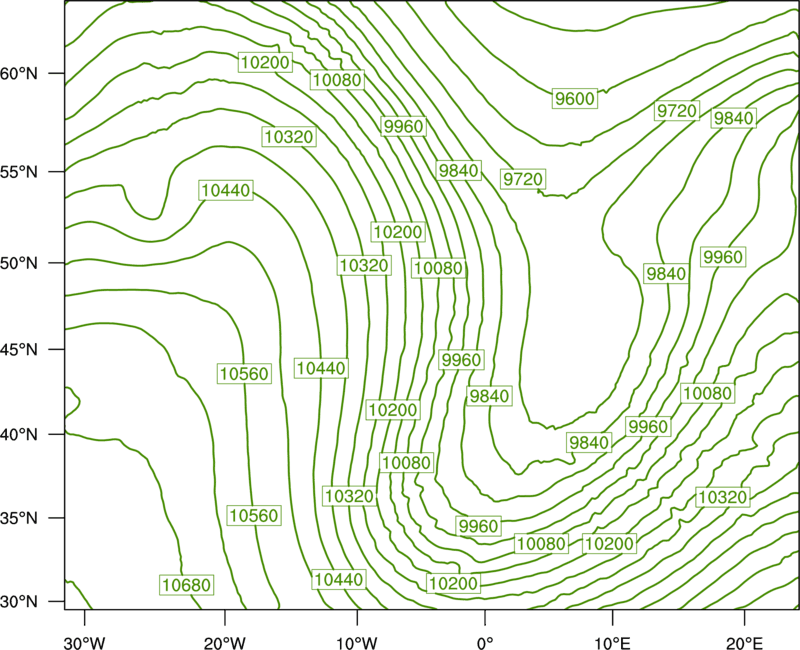Pick the 10°W longitude axis label
The width and height of the screenshot is (800, 650).
pyautogui.click(x=357, y=643)
